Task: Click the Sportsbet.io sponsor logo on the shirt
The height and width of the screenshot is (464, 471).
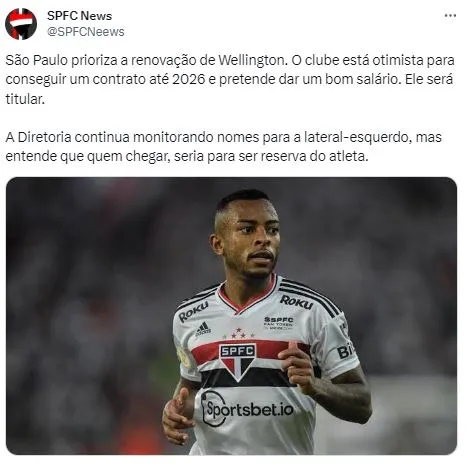Action: click(247, 409)
